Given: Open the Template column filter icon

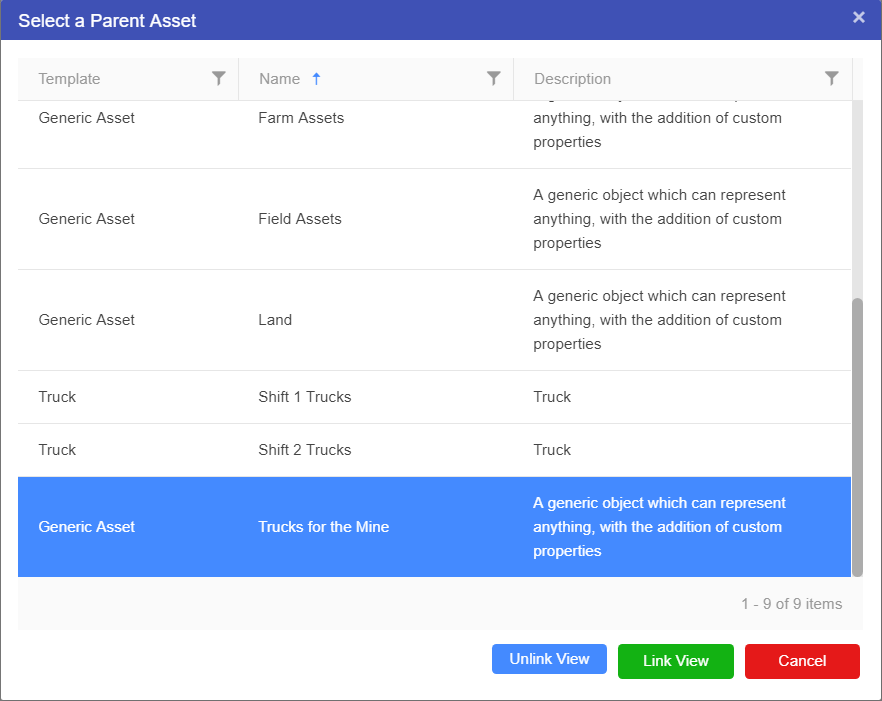Looking at the screenshot, I should click(219, 79).
